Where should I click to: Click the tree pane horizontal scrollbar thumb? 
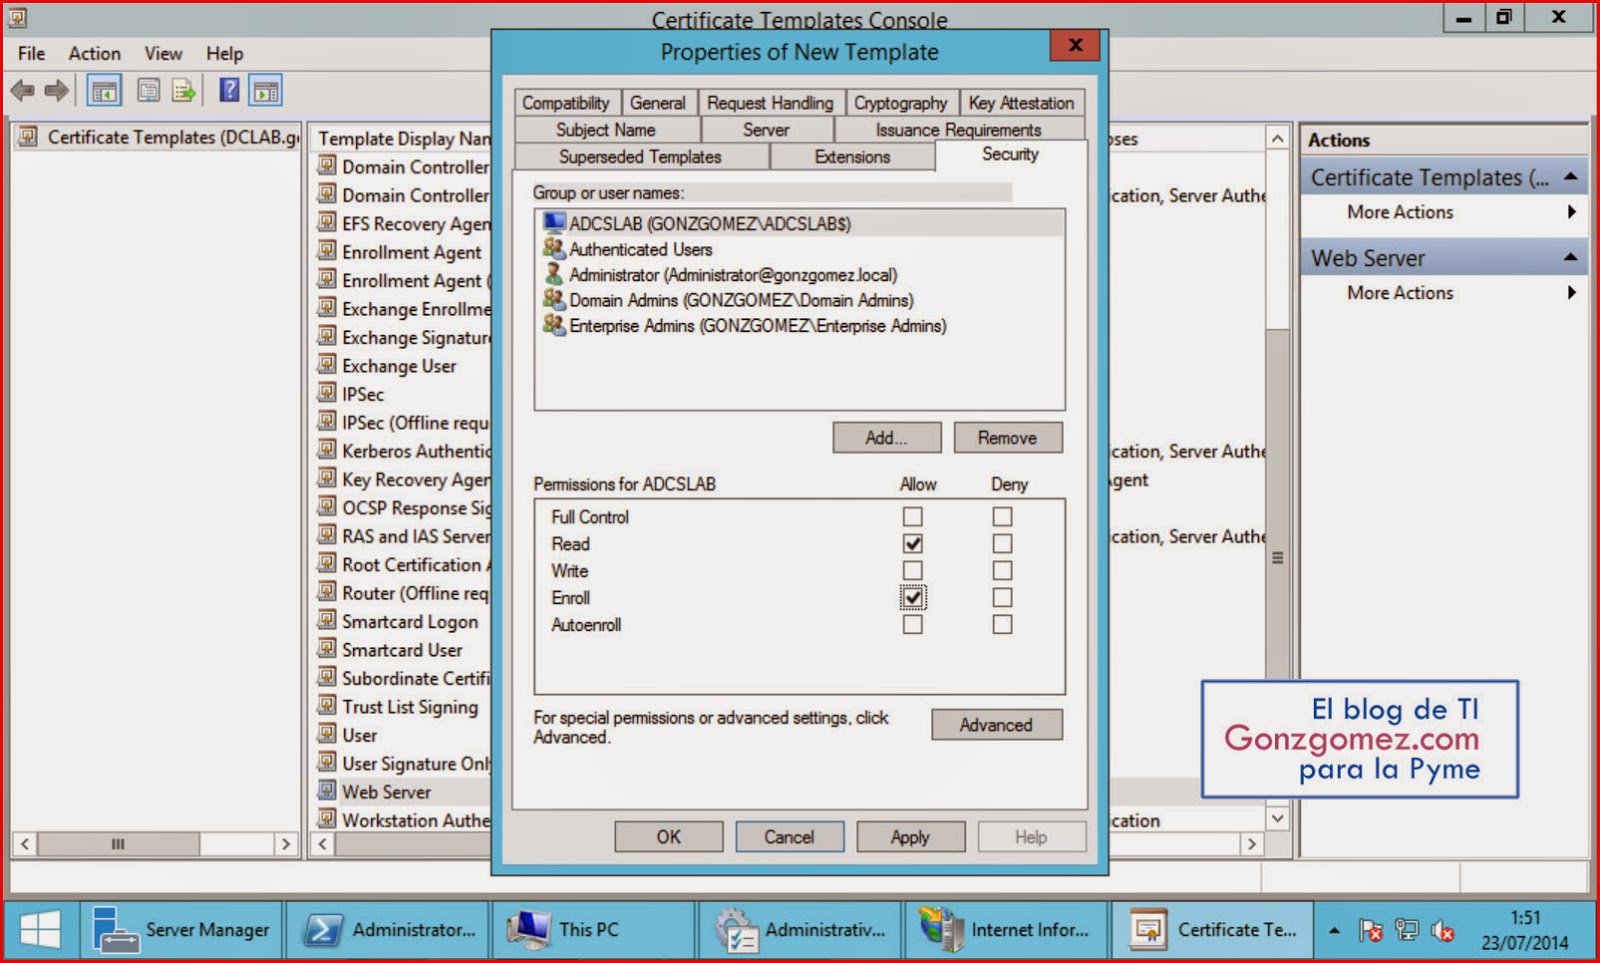118,843
